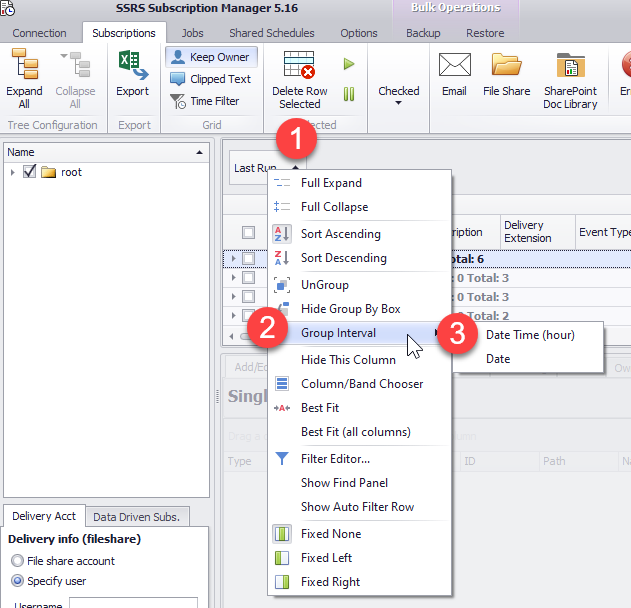
Task: Toggle the Time Filter option
Action: 205,101
